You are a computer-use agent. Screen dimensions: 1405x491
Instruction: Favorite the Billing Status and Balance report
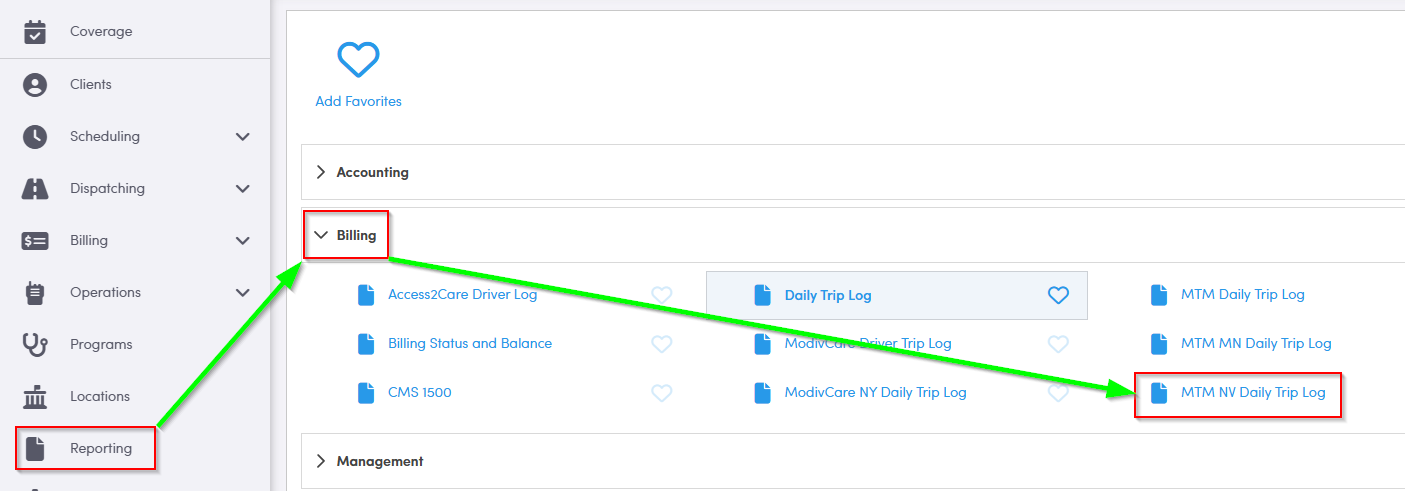point(661,344)
